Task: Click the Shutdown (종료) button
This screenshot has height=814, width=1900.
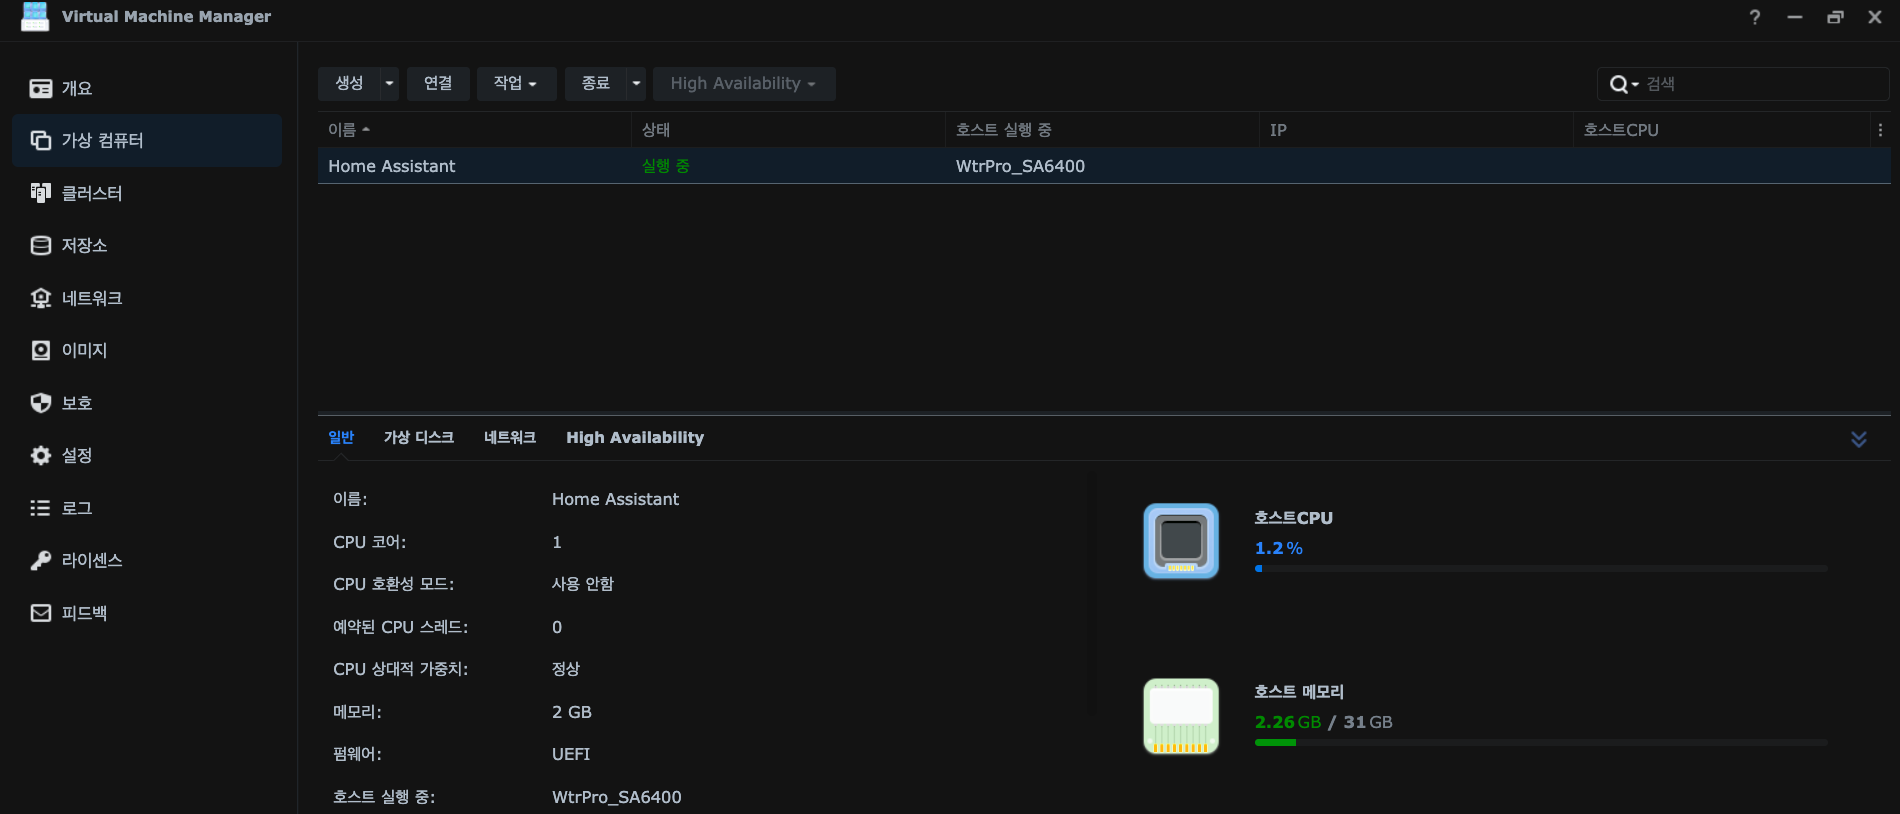Action: [595, 84]
